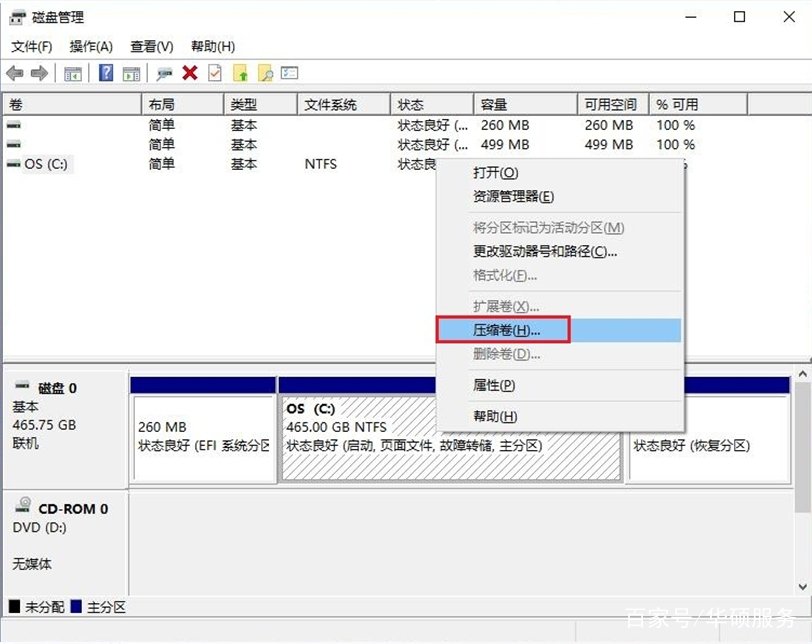Click the yellow up-arrow toolbar icon

coord(240,72)
